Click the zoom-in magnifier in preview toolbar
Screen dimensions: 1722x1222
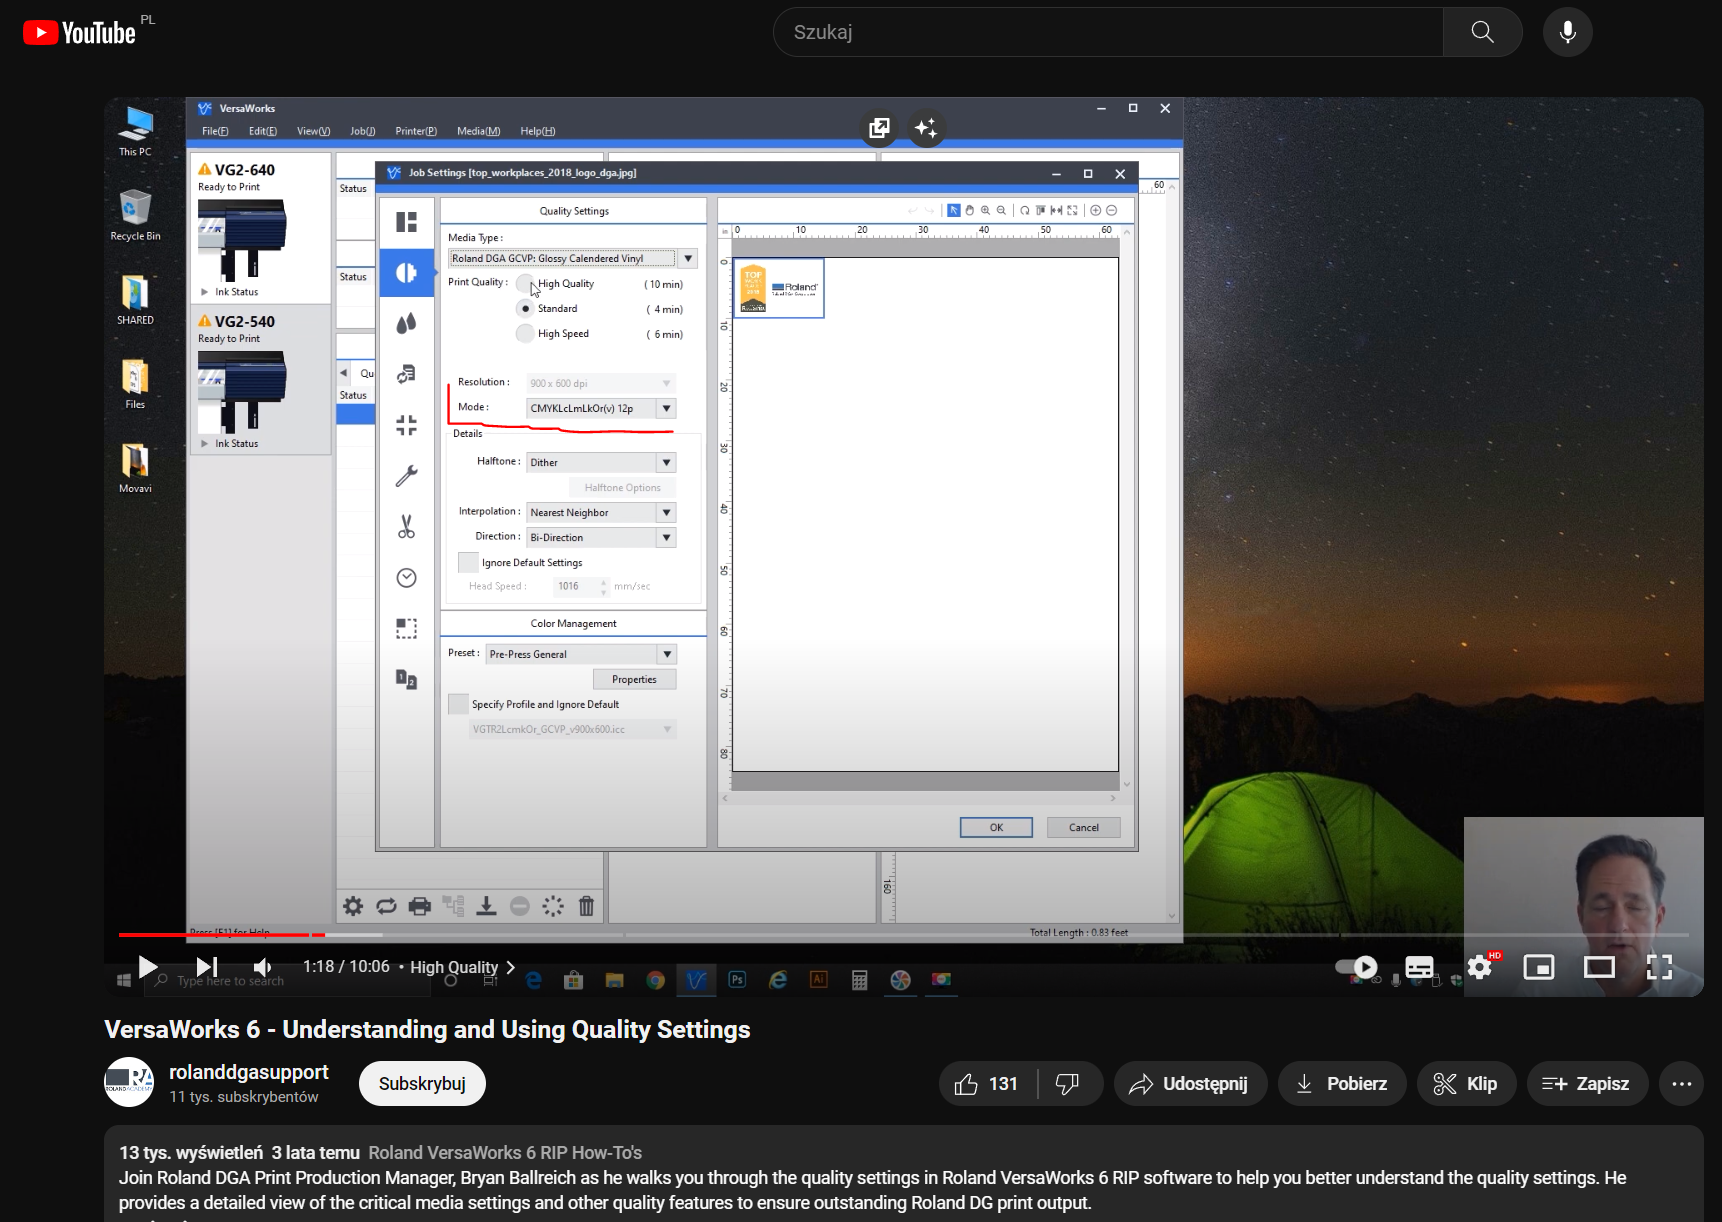[x=985, y=210]
